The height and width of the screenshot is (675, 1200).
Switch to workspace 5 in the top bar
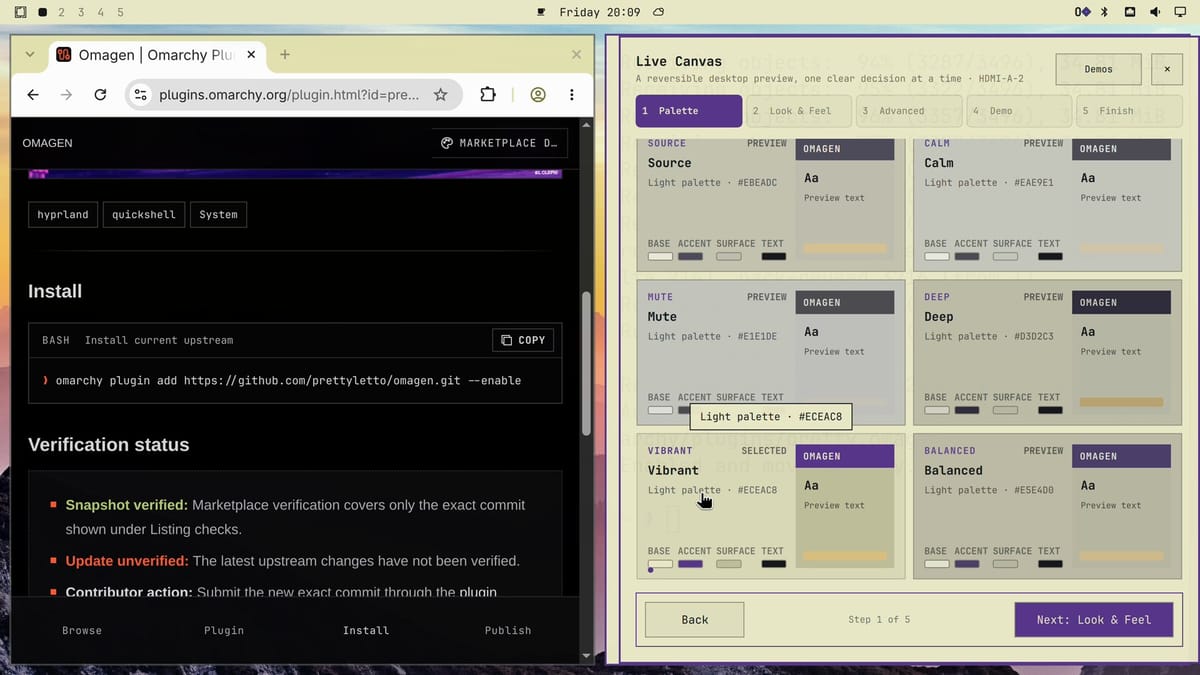coord(120,12)
